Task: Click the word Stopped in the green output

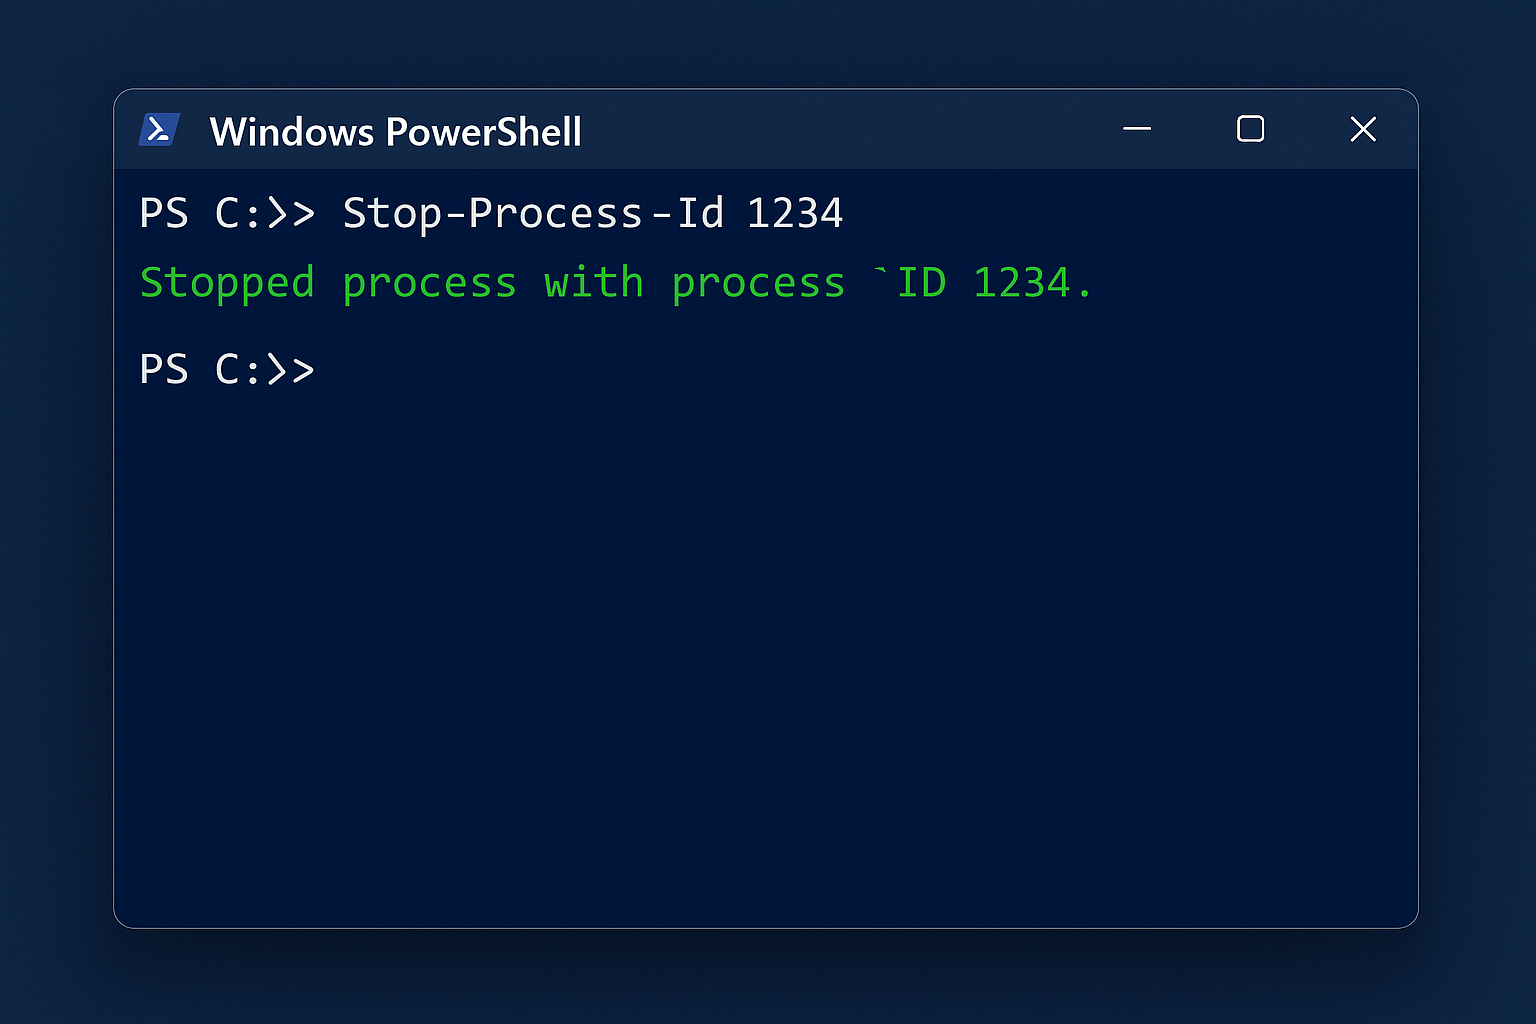Action: pyautogui.click(x=227, y=282)
